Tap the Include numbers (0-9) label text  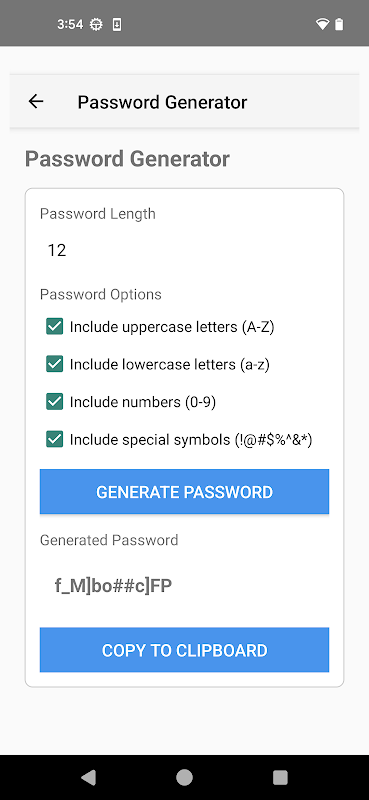[143, 403]
